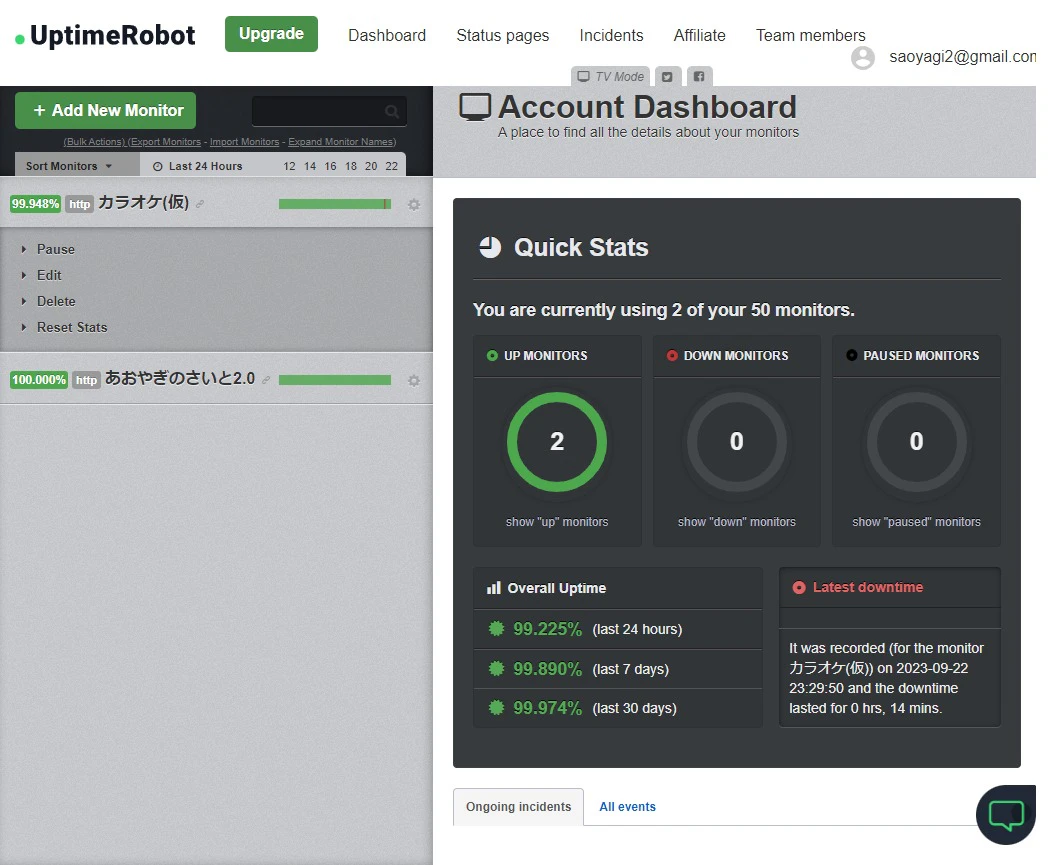This screenshot has height=865, width=1056.
Task: Switch to All events tab
Action: coord(627,806)
